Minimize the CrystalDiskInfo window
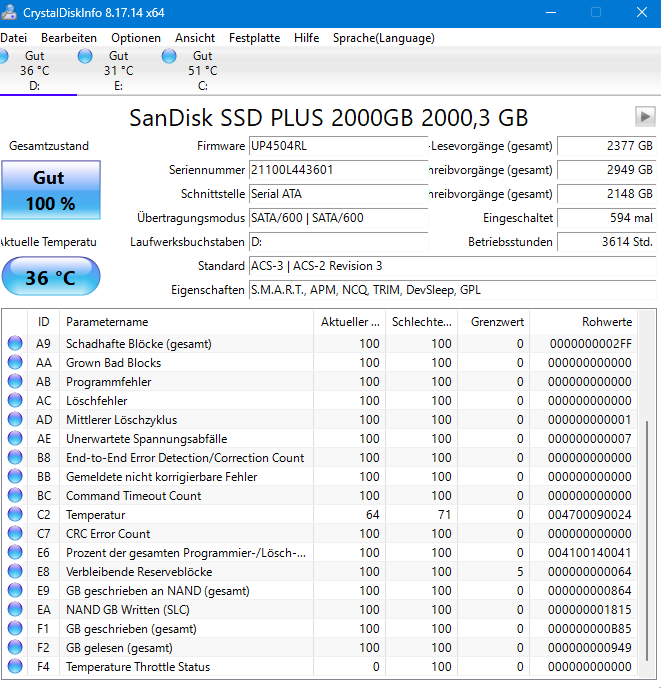This screenshot has width=661, height=688. (551, 12)
